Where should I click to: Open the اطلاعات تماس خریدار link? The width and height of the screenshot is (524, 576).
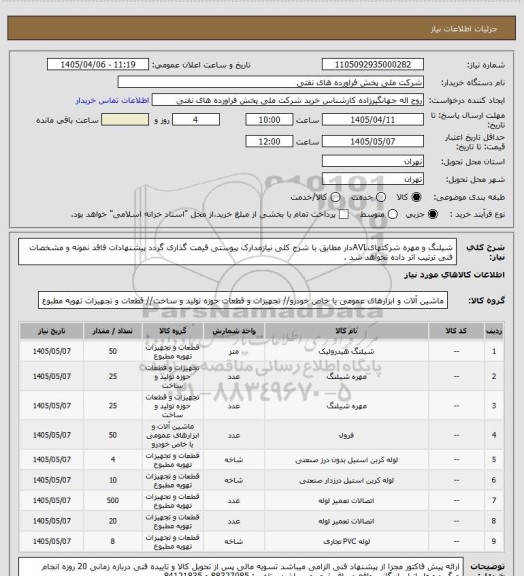pos(112,100)
